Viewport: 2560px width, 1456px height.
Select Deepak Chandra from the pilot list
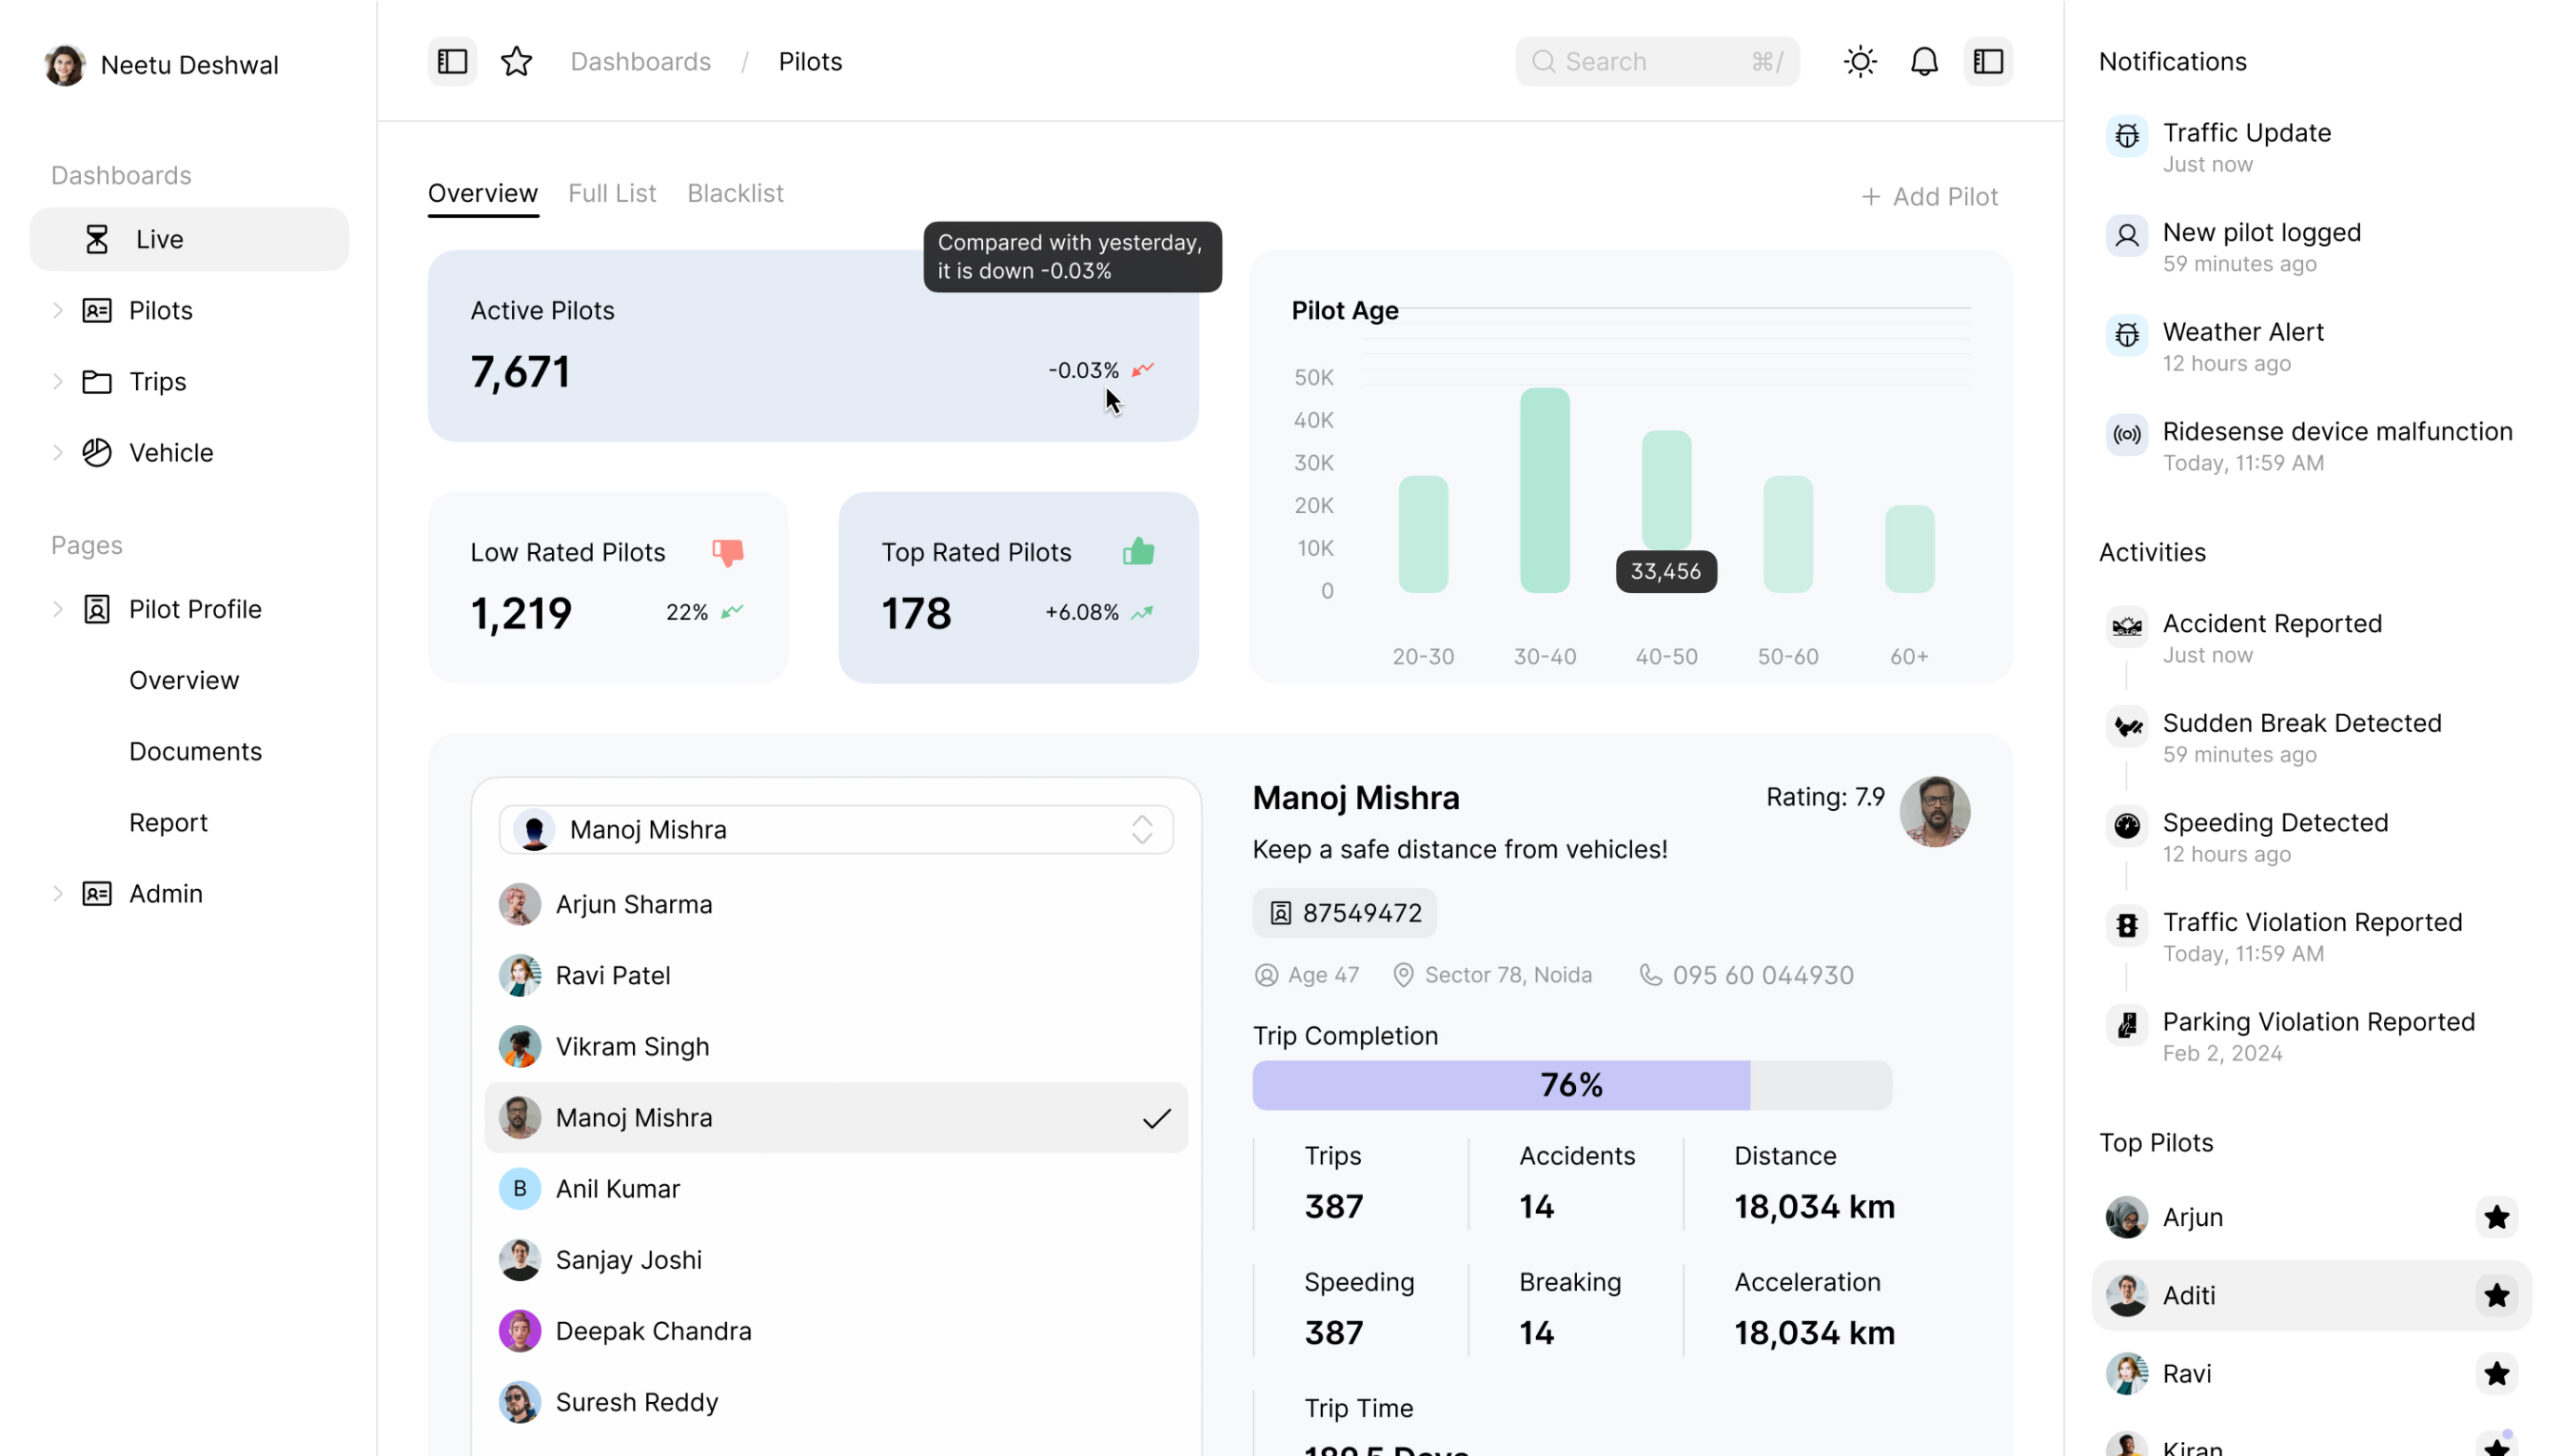[x=836, y=1331]
